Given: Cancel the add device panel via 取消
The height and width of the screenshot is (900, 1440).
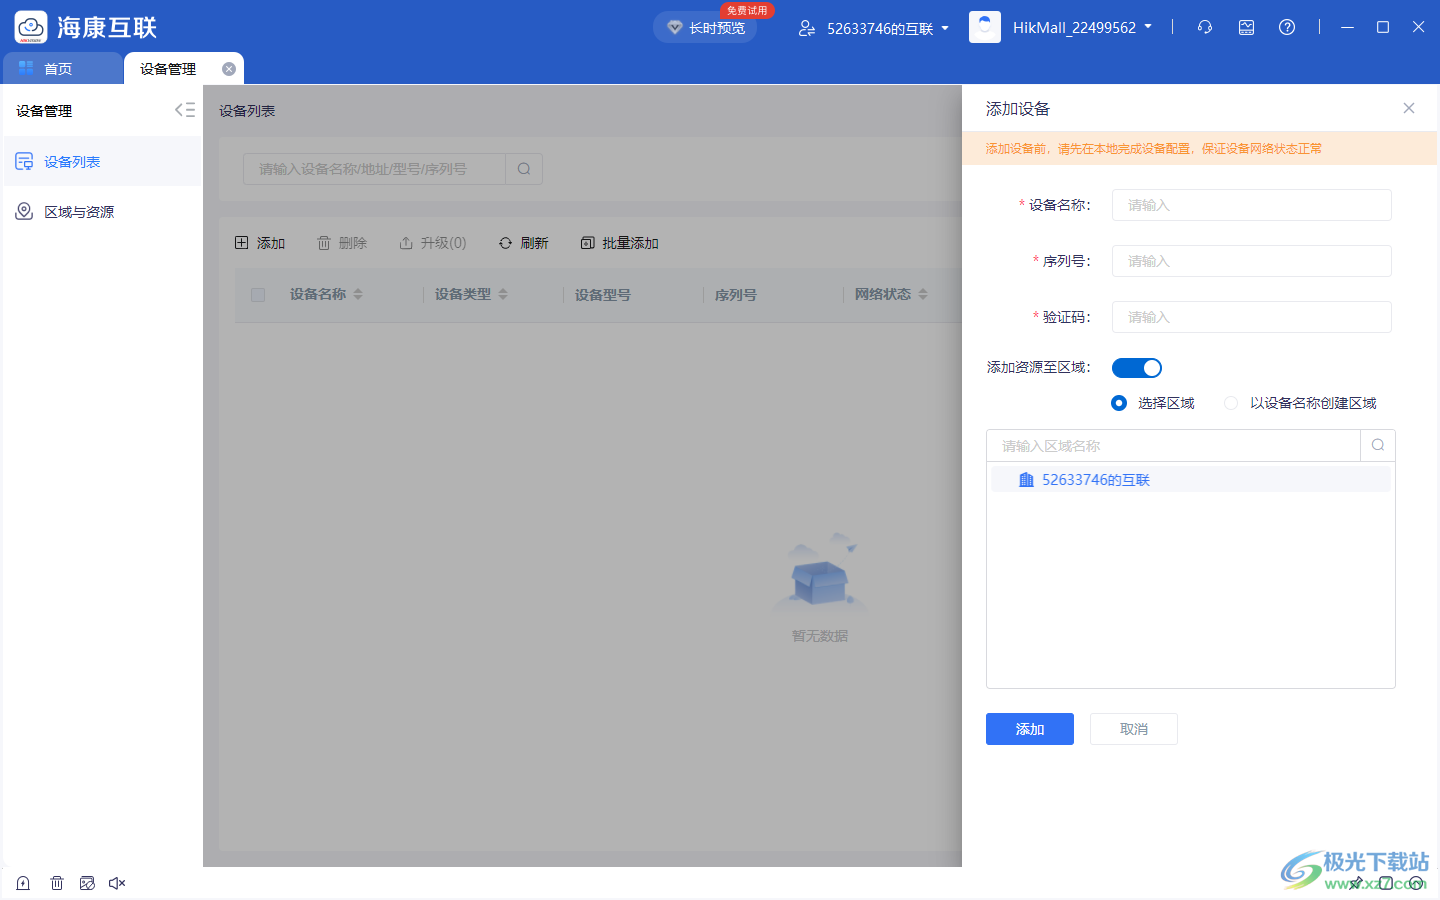Looking at the screenshot, I should click(x=1133, y=729).
